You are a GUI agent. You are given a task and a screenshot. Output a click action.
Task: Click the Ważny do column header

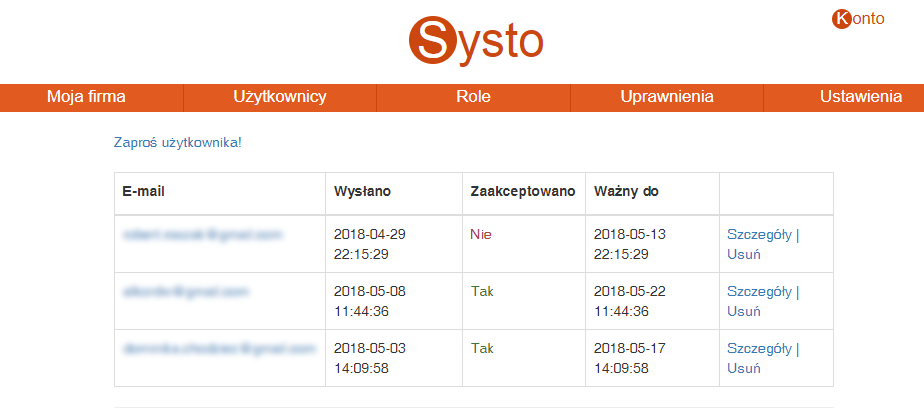[626, 191]
